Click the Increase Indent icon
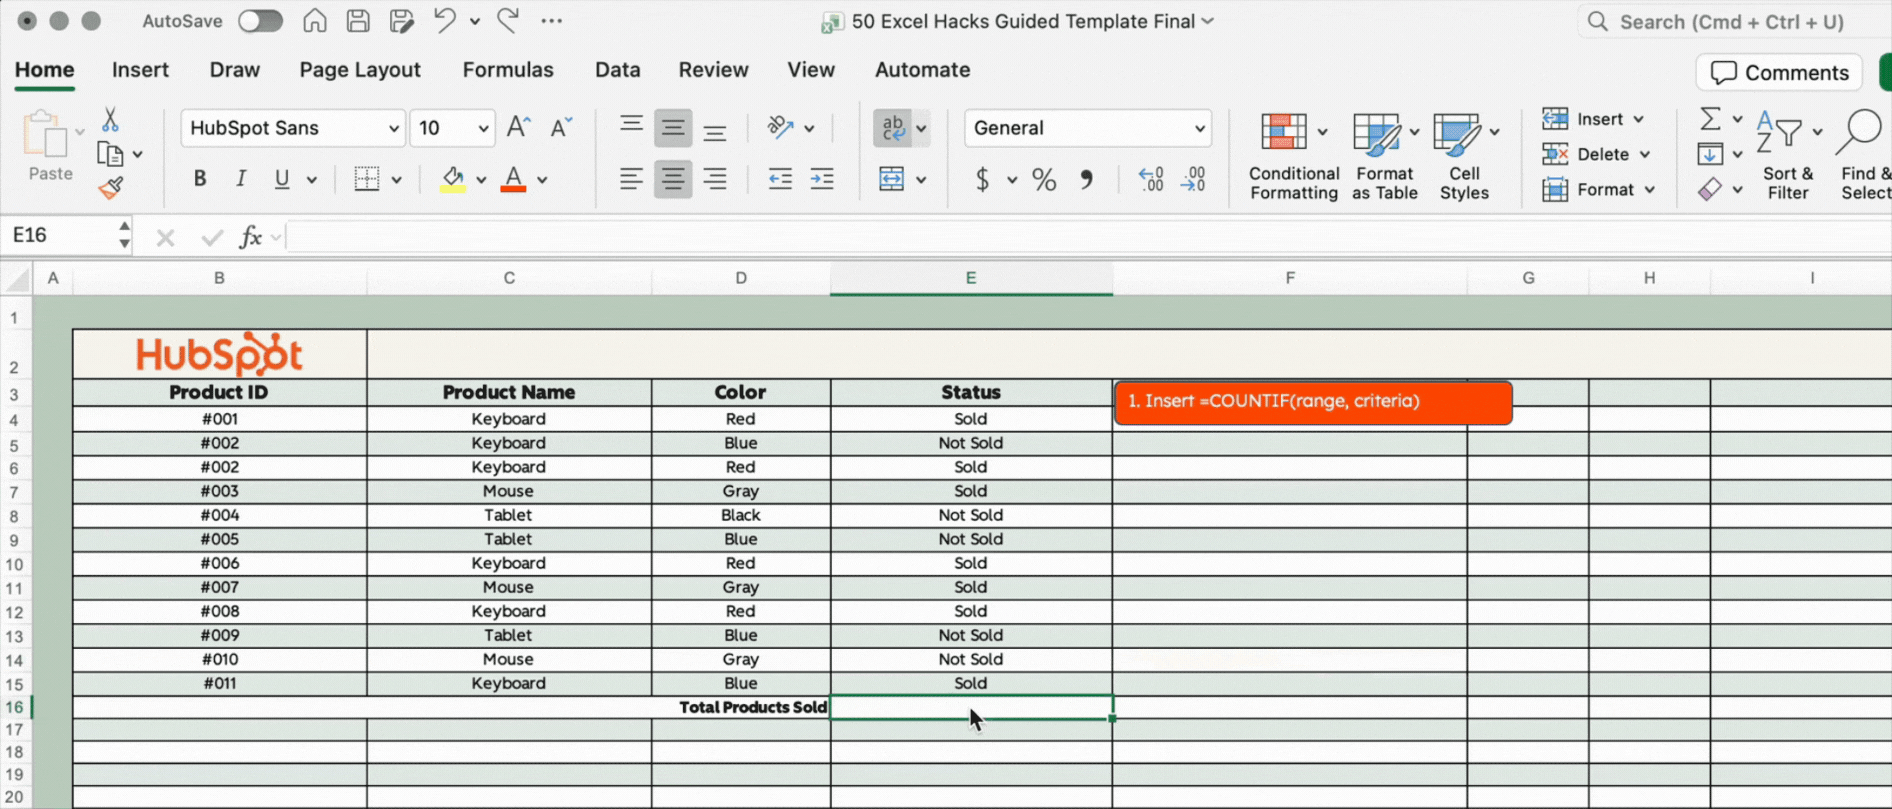 pos(822,180)
